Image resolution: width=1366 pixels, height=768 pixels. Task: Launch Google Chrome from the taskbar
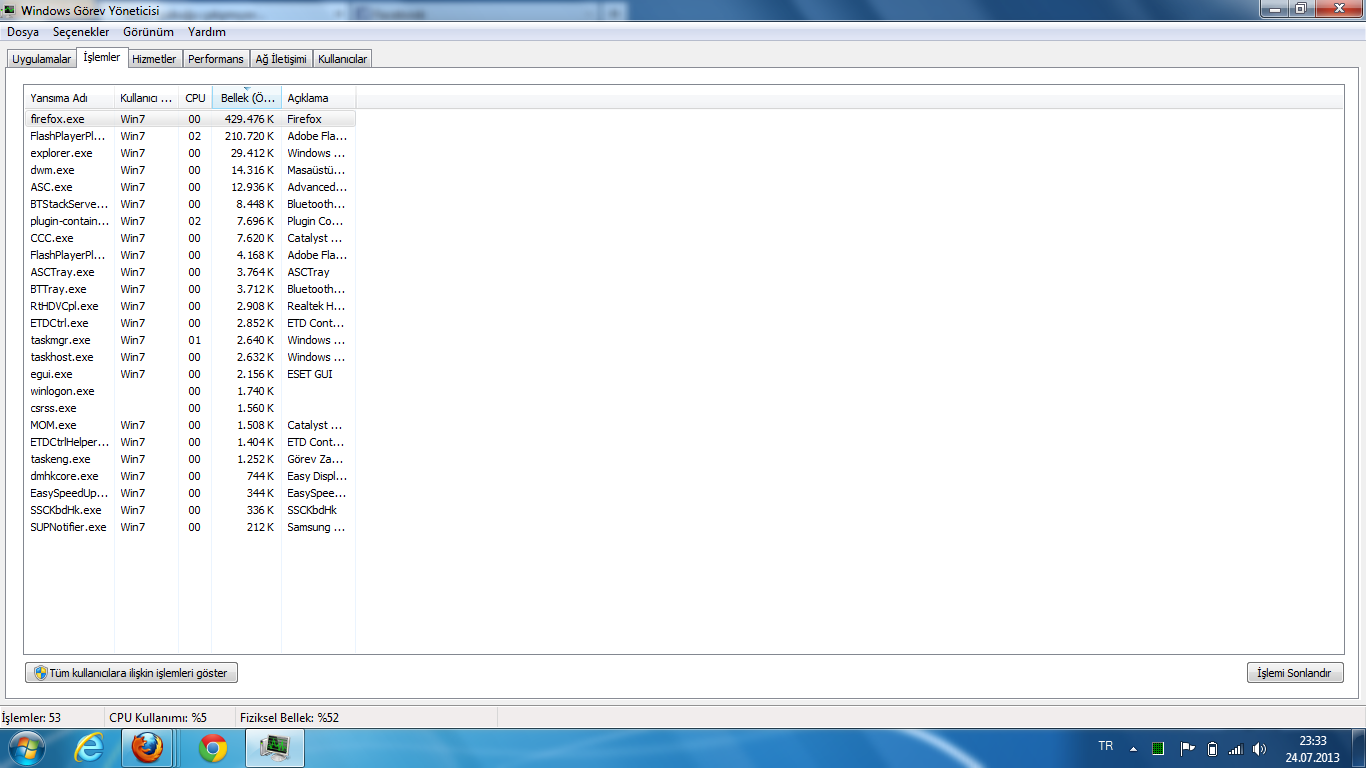(212, 748)
